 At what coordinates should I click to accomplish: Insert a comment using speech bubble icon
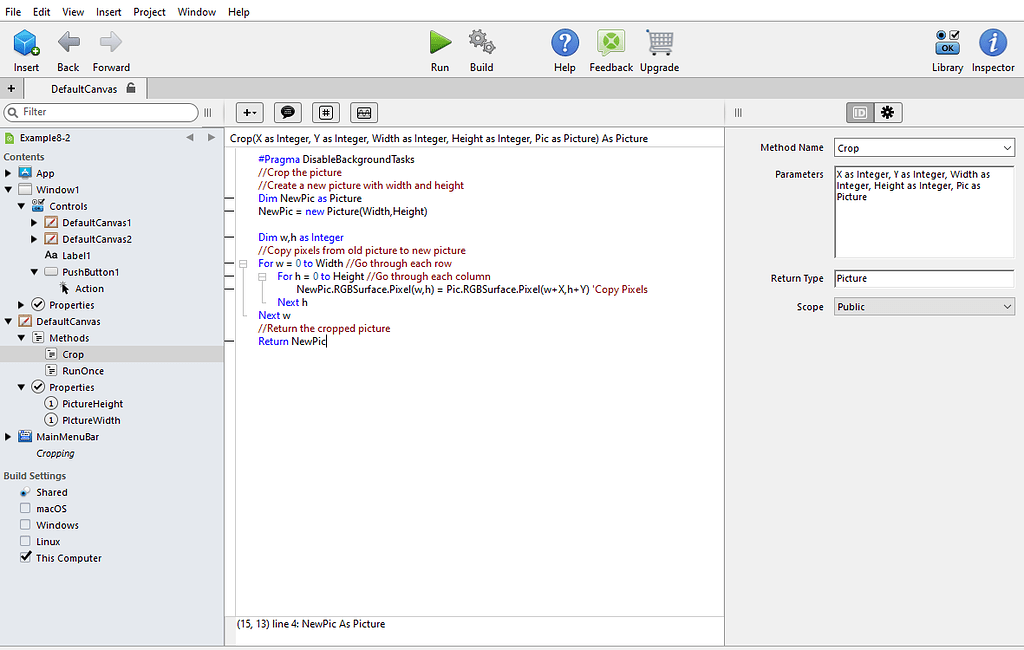click(x=288, y=112)
